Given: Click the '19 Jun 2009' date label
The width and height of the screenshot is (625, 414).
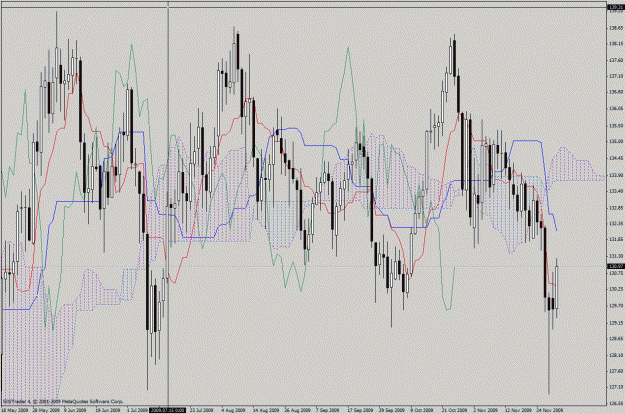Looking at the screenshot, I should click(109, 410).
